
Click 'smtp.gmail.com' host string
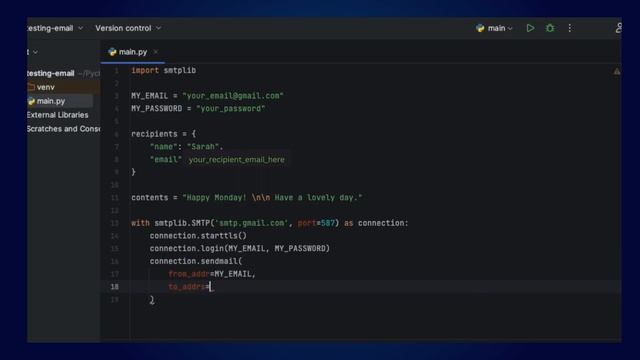coord(251,223)
